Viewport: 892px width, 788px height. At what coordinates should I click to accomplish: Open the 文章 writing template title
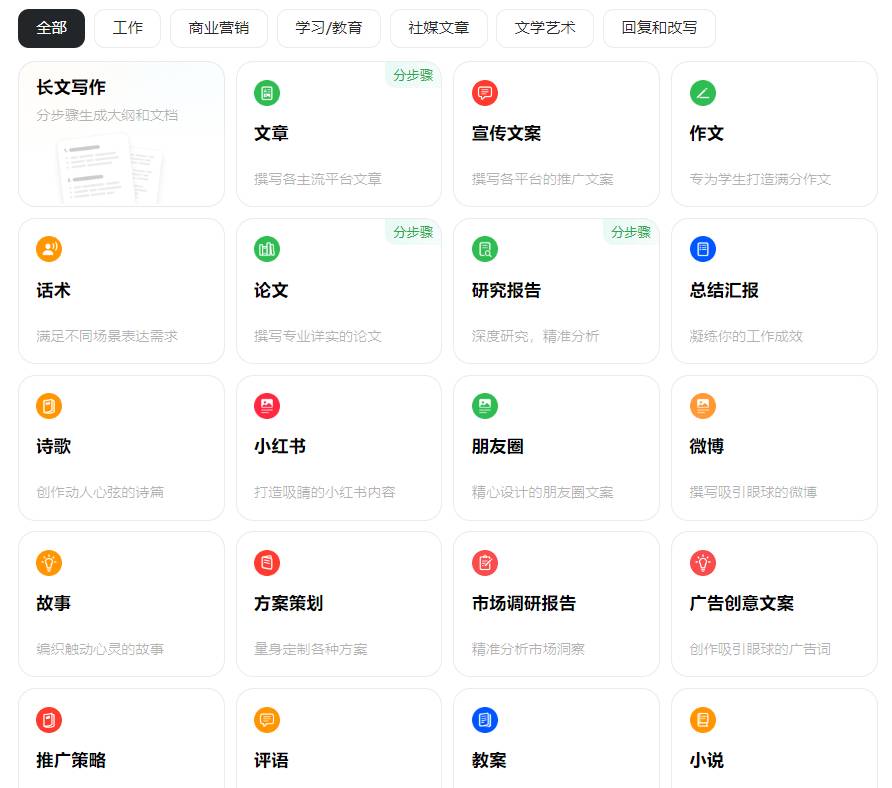[271, 133]
